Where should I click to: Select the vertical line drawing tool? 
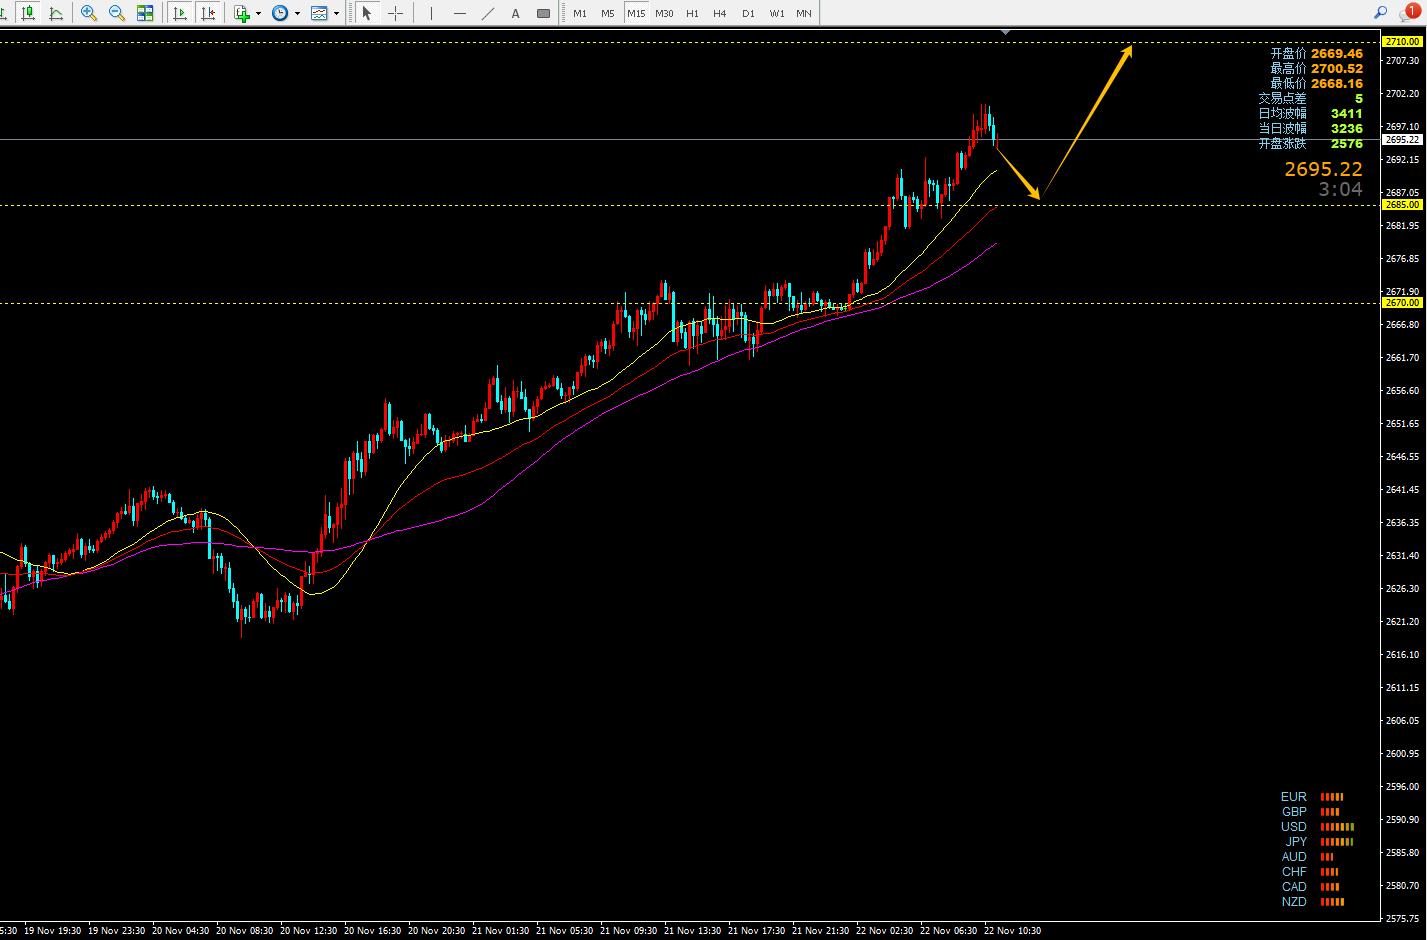click(x=431, y=13)
